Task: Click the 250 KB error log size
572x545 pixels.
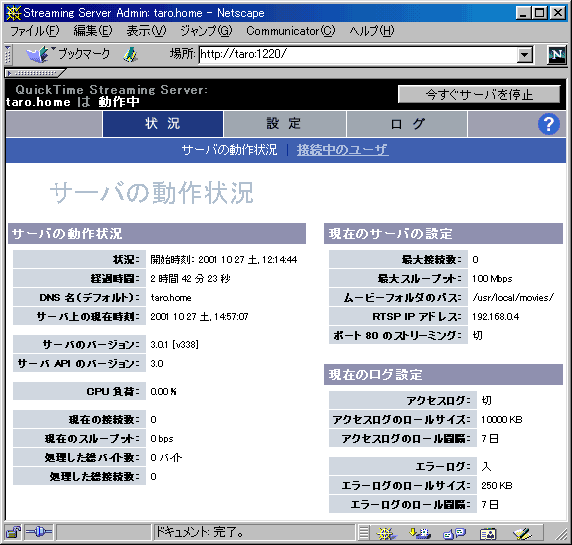Action: [497, 486]
